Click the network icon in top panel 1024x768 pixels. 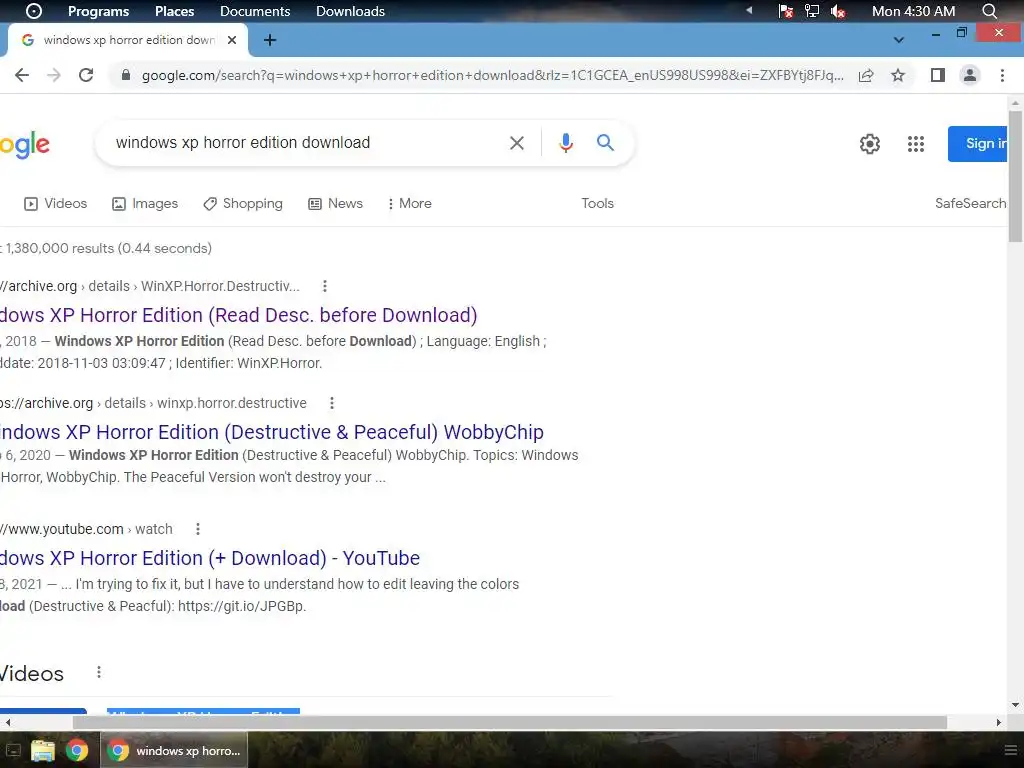[812, 11]
